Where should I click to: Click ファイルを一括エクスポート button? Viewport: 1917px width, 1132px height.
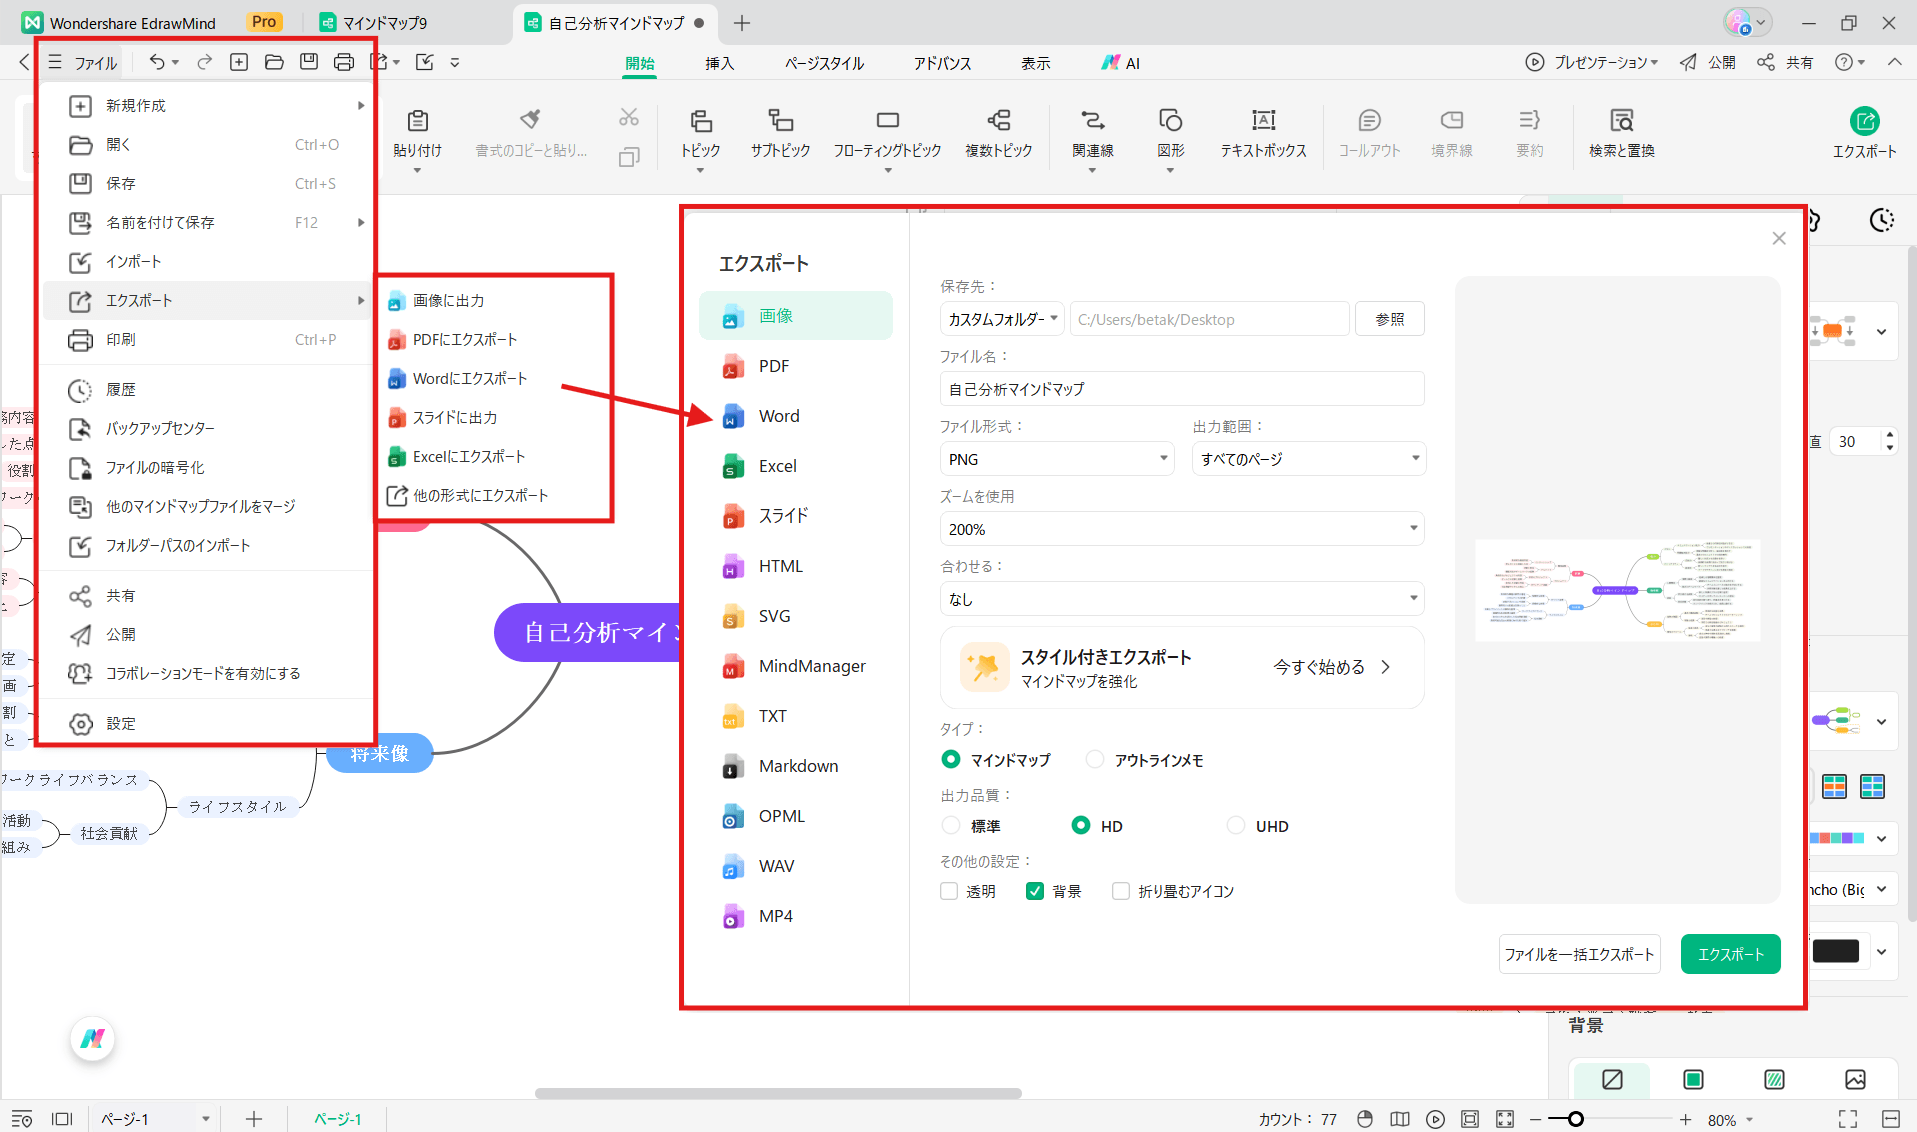[1579, 954]
